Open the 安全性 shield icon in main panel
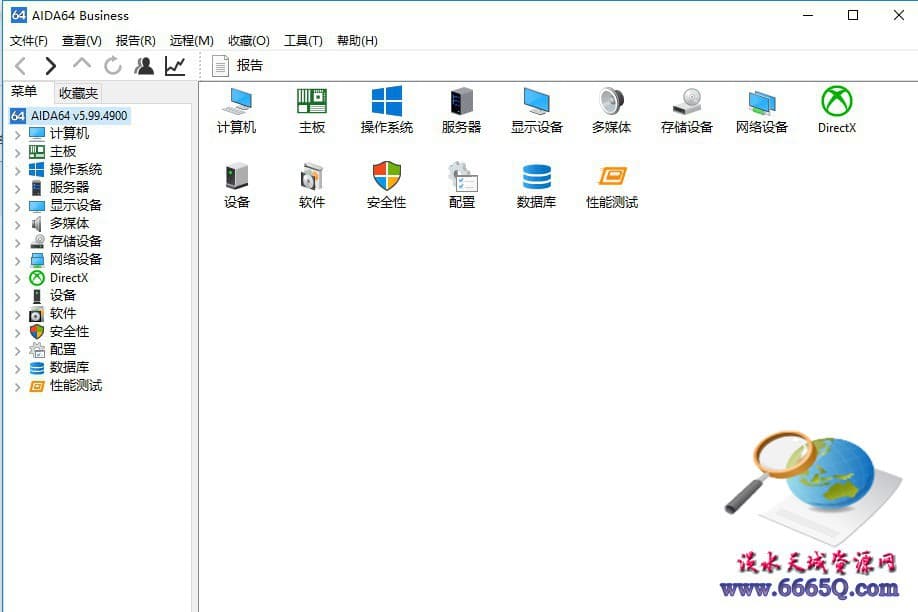The image size is (918, 612). [386, 185]
